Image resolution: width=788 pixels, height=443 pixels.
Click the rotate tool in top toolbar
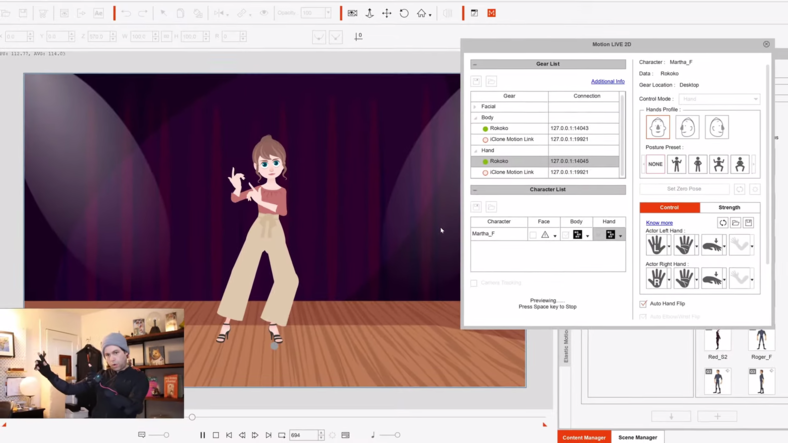[404, 13]
